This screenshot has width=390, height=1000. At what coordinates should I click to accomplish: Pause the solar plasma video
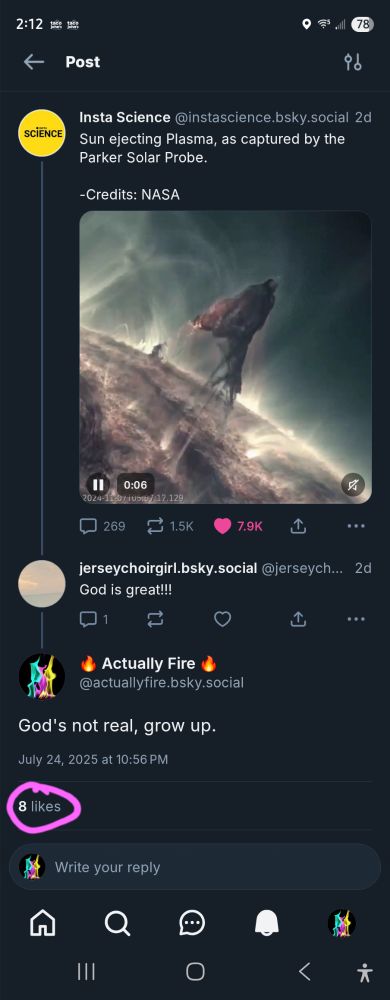(98, 485)
